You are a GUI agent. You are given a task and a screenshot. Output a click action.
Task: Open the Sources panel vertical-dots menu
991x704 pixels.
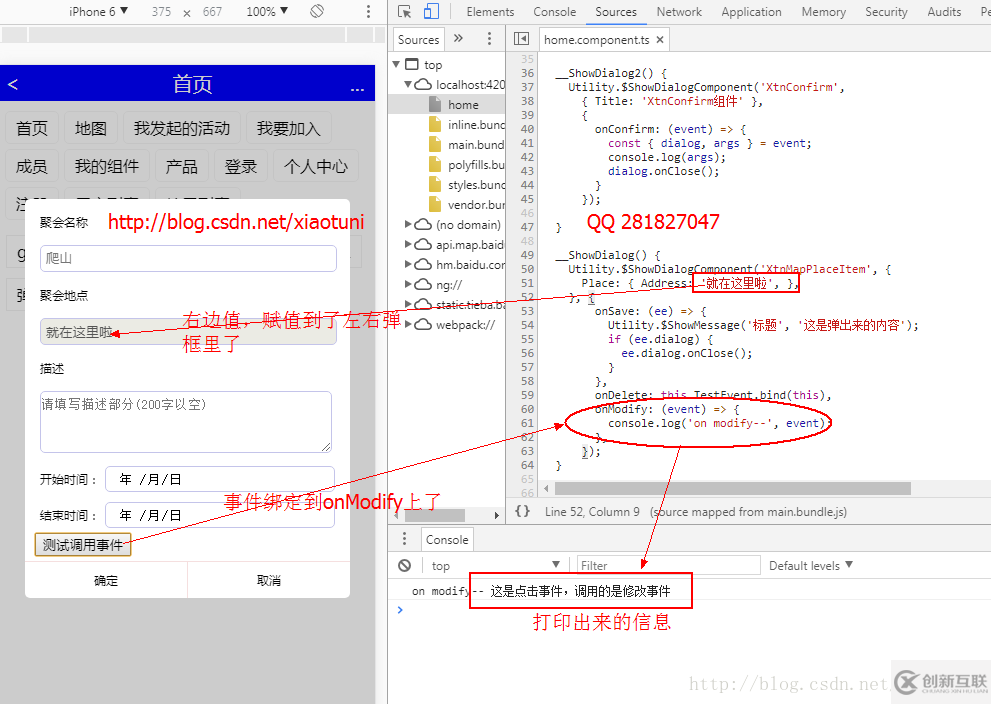point(489,38)
